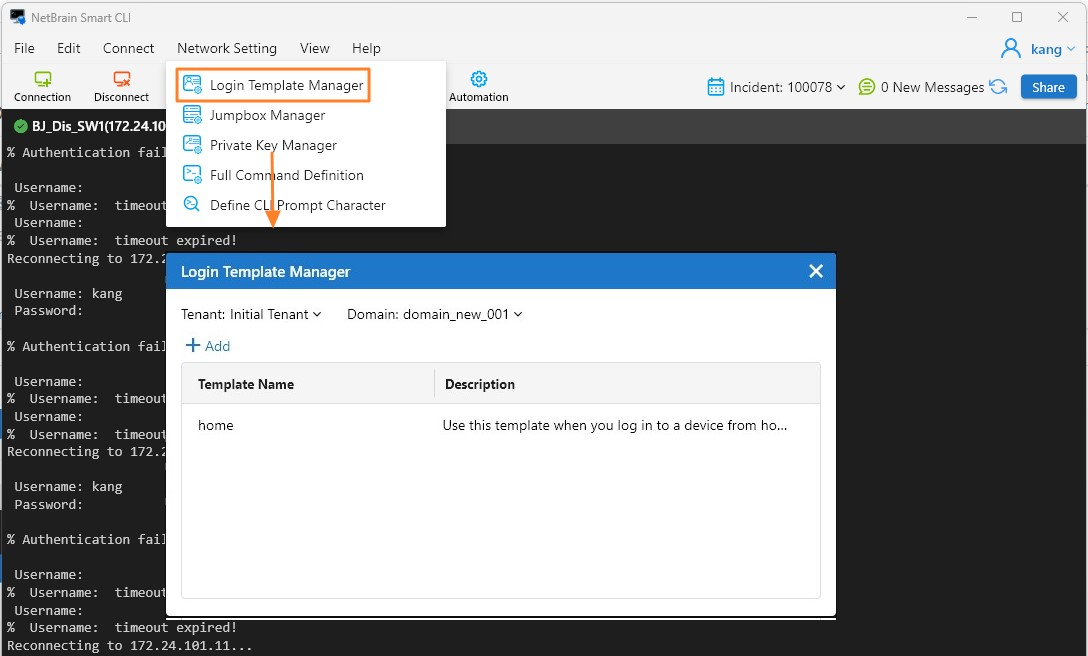Click the Share button
Viewport: 1088px width, 656px height.
point(1048,87)
